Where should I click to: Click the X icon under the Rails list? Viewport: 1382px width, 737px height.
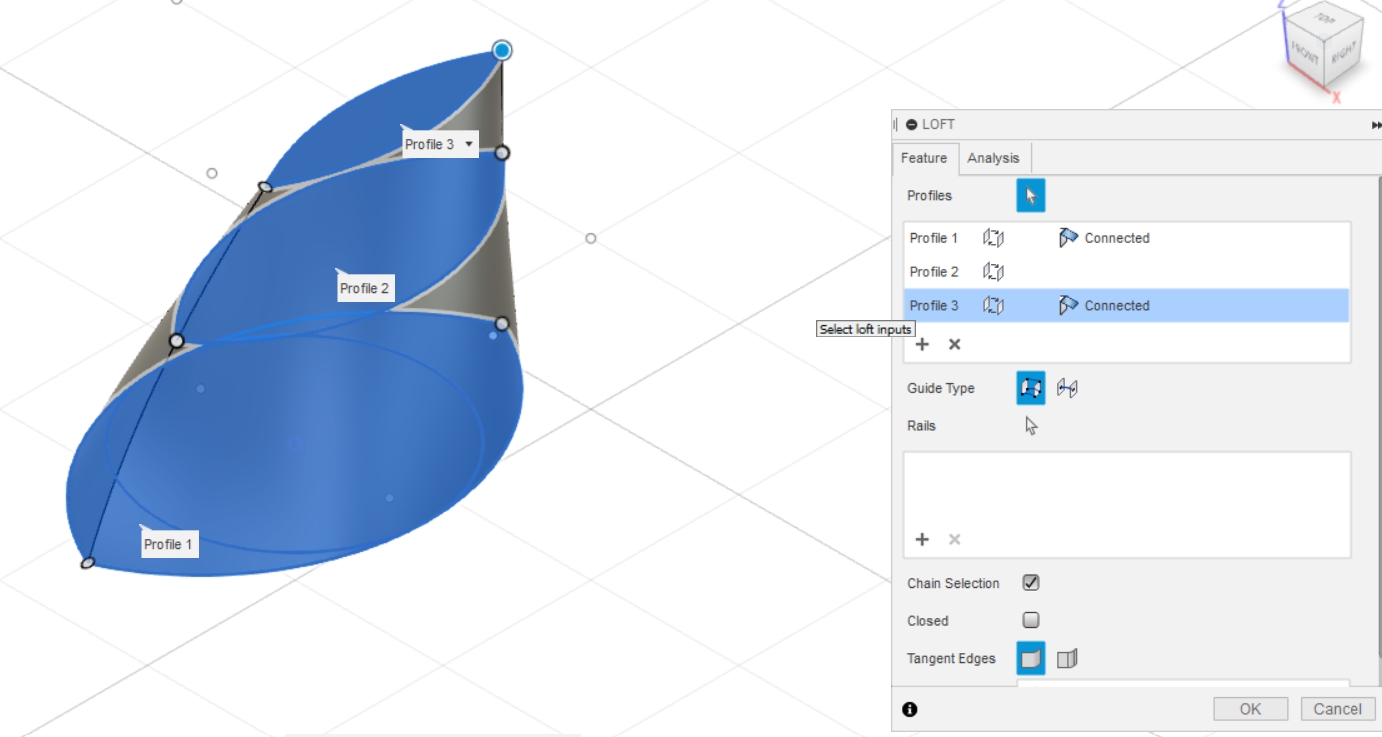954,539
